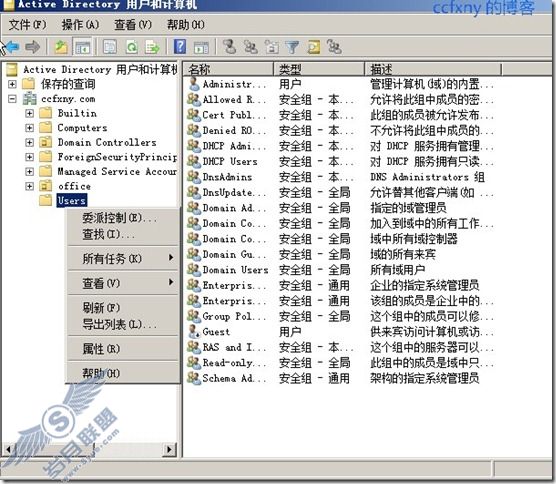The width and height of the screenshot is (556, 484).
Task: Expand the 保存的查询 tree node
Action: (x=12, y=84)
